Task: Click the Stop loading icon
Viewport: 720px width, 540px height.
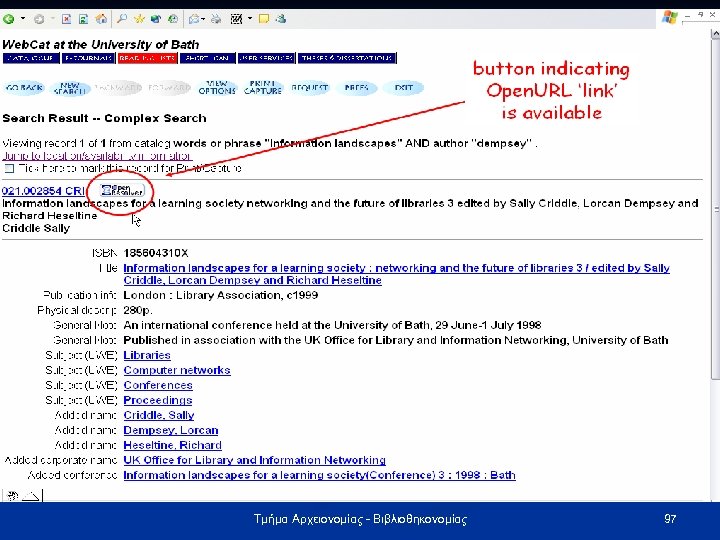Action: (x=66, y=19)
